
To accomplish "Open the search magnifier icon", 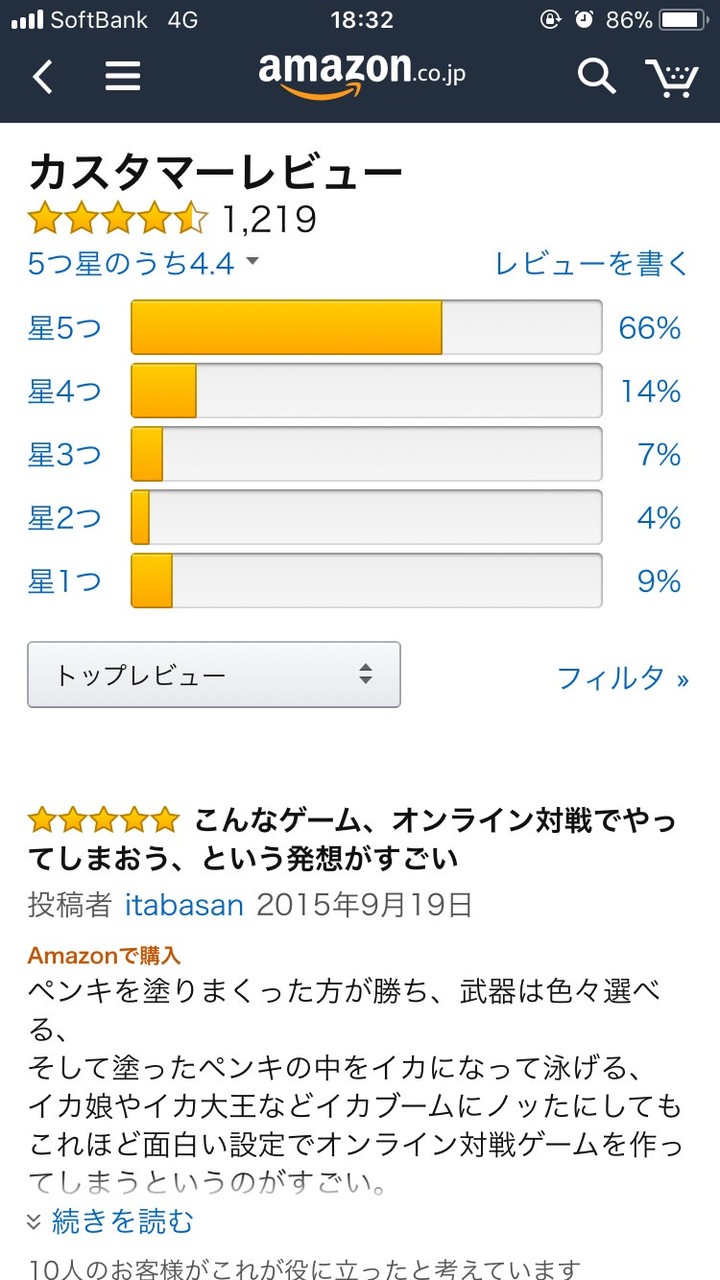I will click(x=596, y=76).
